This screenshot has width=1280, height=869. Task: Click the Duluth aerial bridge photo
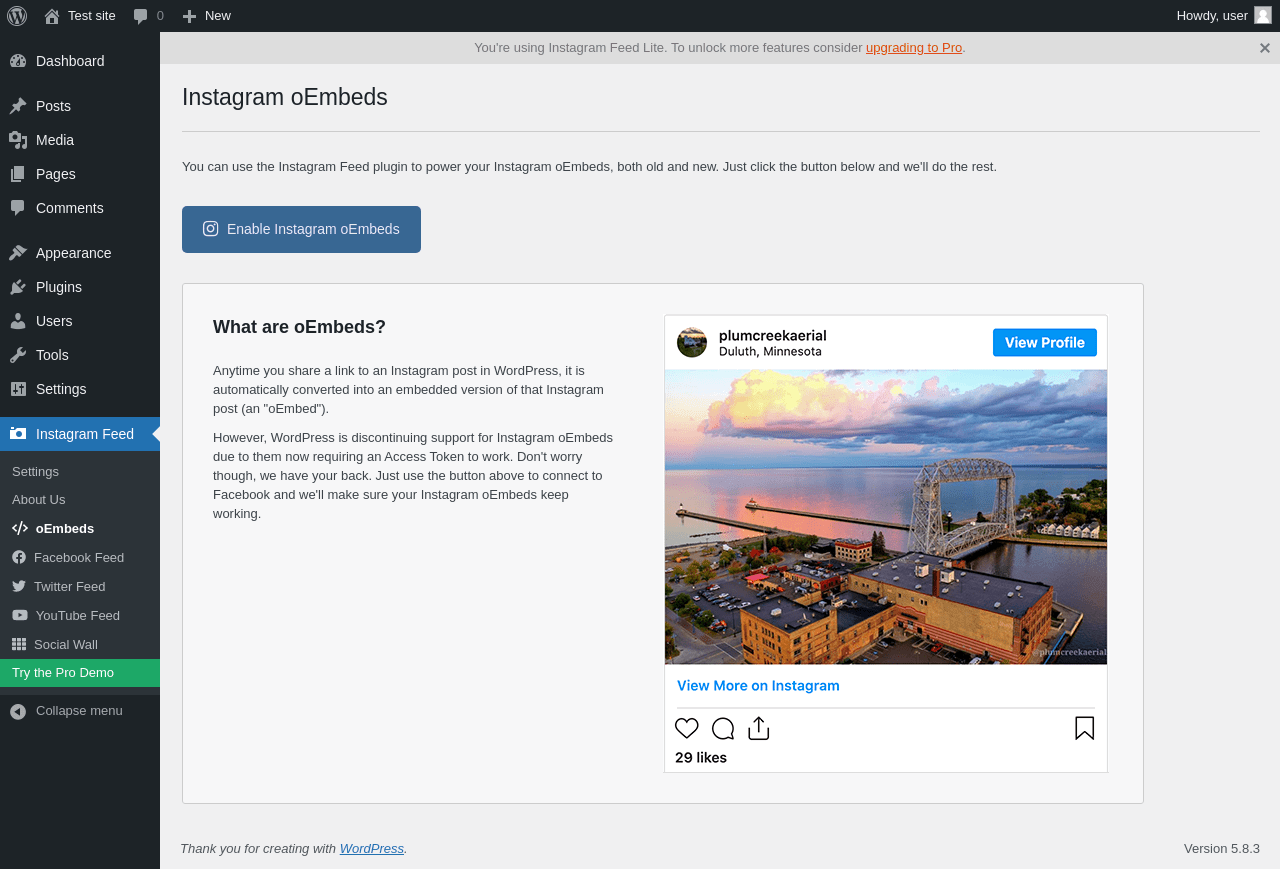tap(886, 517)
